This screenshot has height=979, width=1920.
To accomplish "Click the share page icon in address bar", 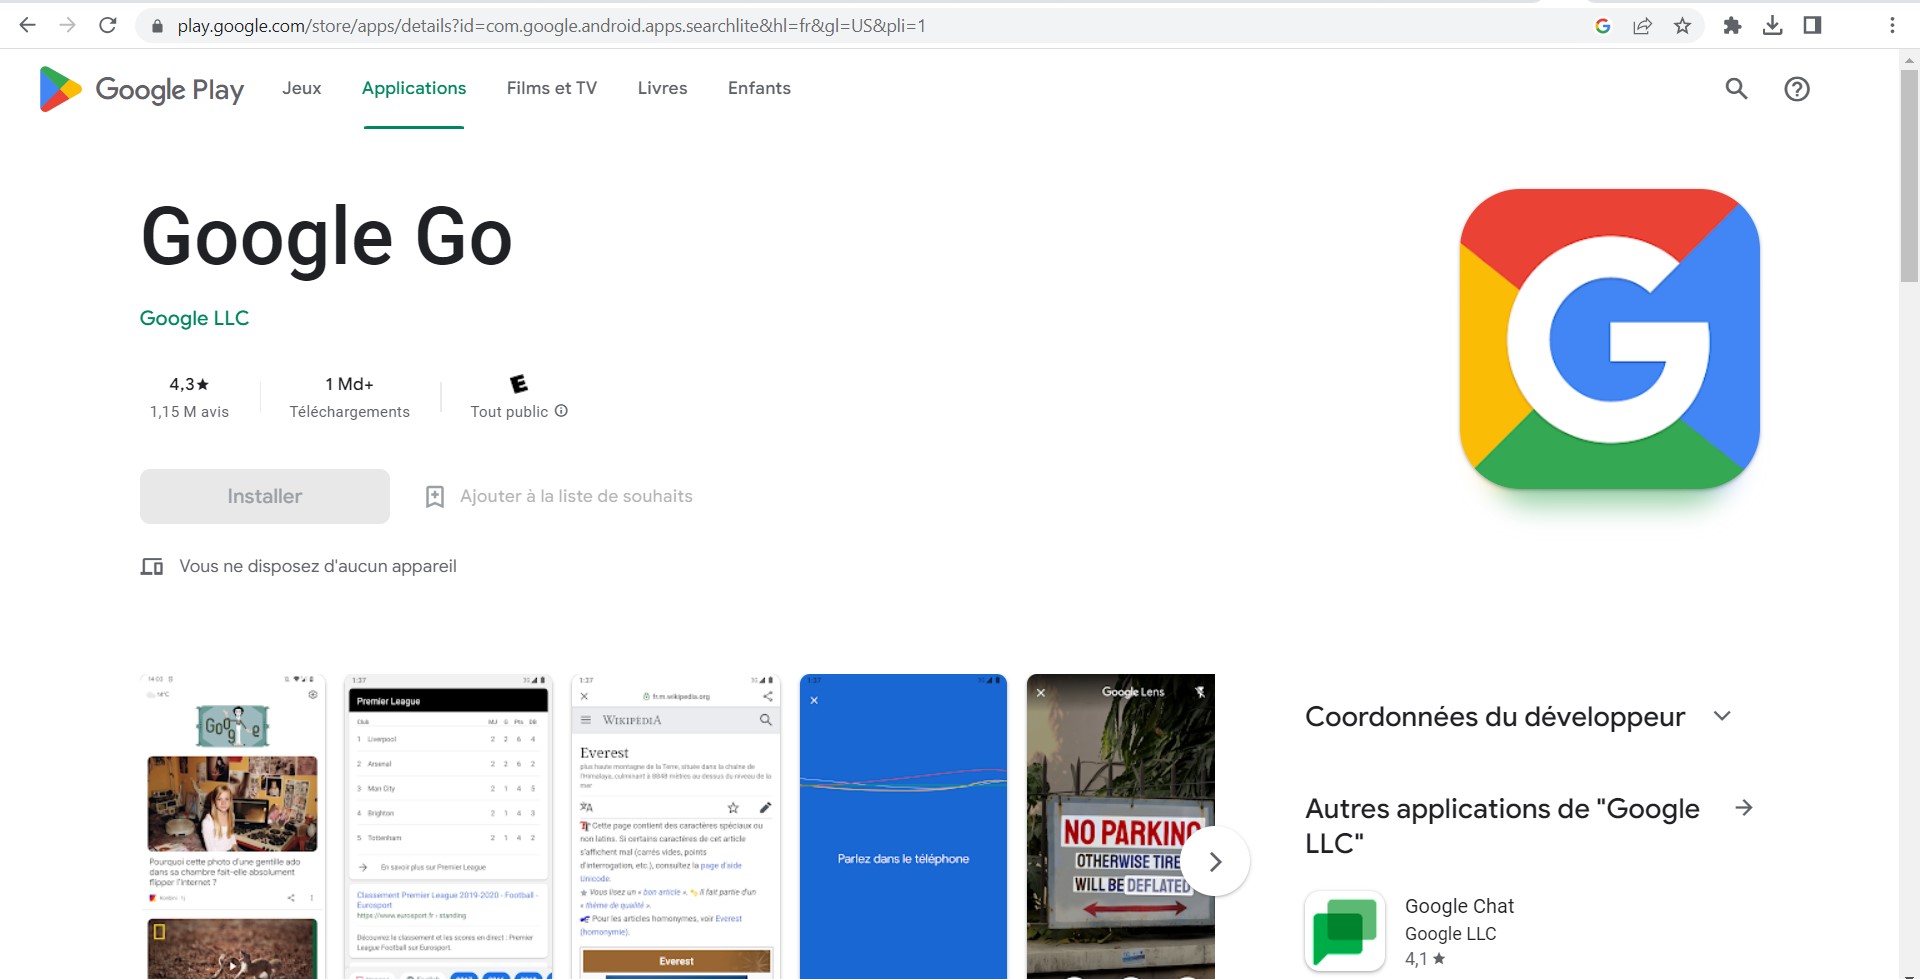I will click(1642, 26).
